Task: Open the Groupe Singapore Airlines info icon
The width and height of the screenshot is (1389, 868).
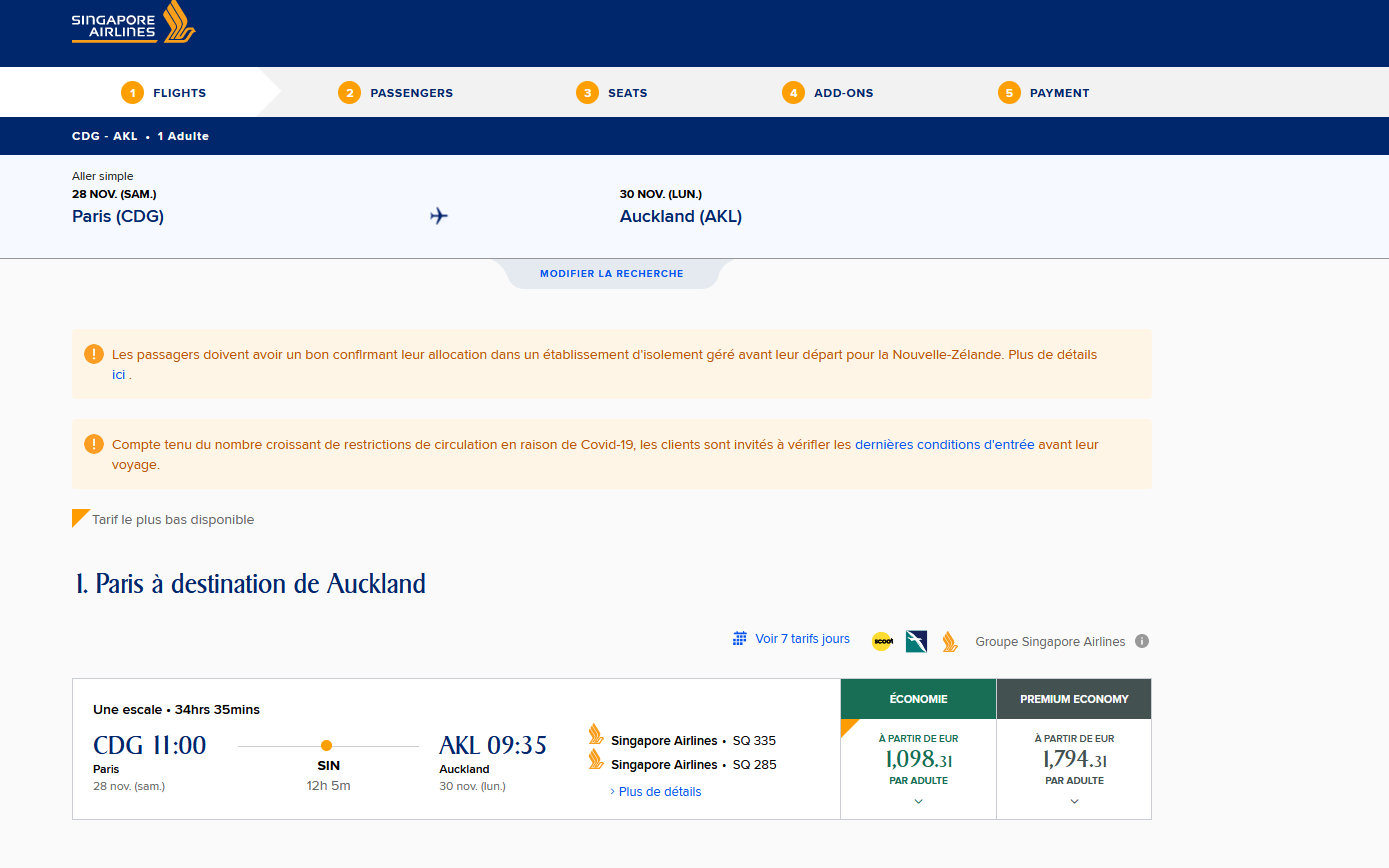Action: click(1142, 642)
